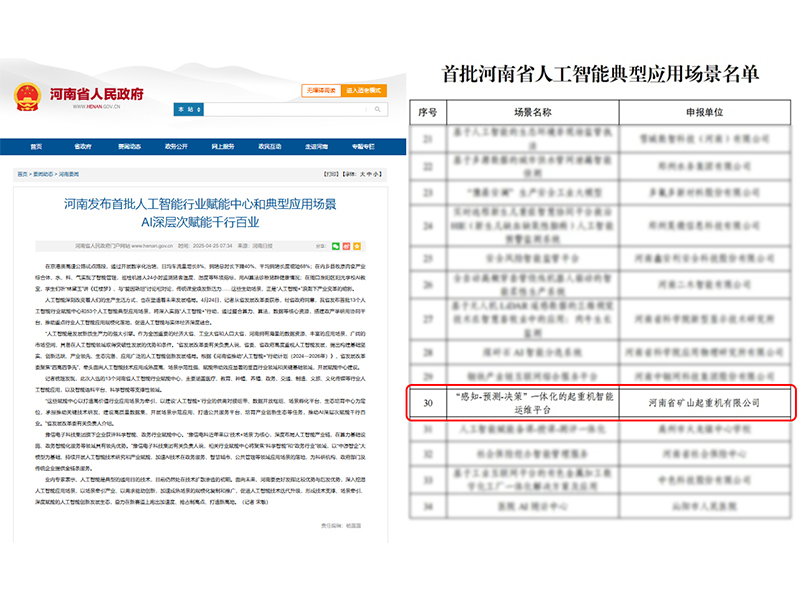The height and width of the screenshot is (600, 800).
Task: Switch to the 首页 navigation tab
Action: [35, 143]
